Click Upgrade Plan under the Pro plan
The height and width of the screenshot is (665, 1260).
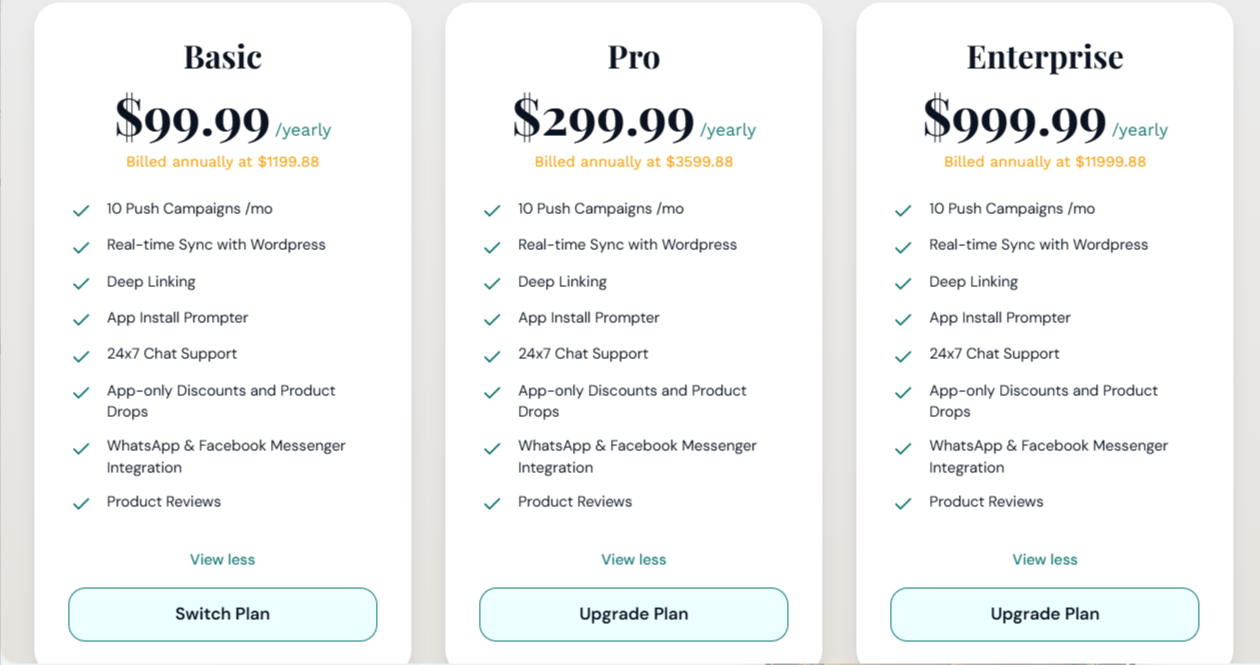coord(633,614)
